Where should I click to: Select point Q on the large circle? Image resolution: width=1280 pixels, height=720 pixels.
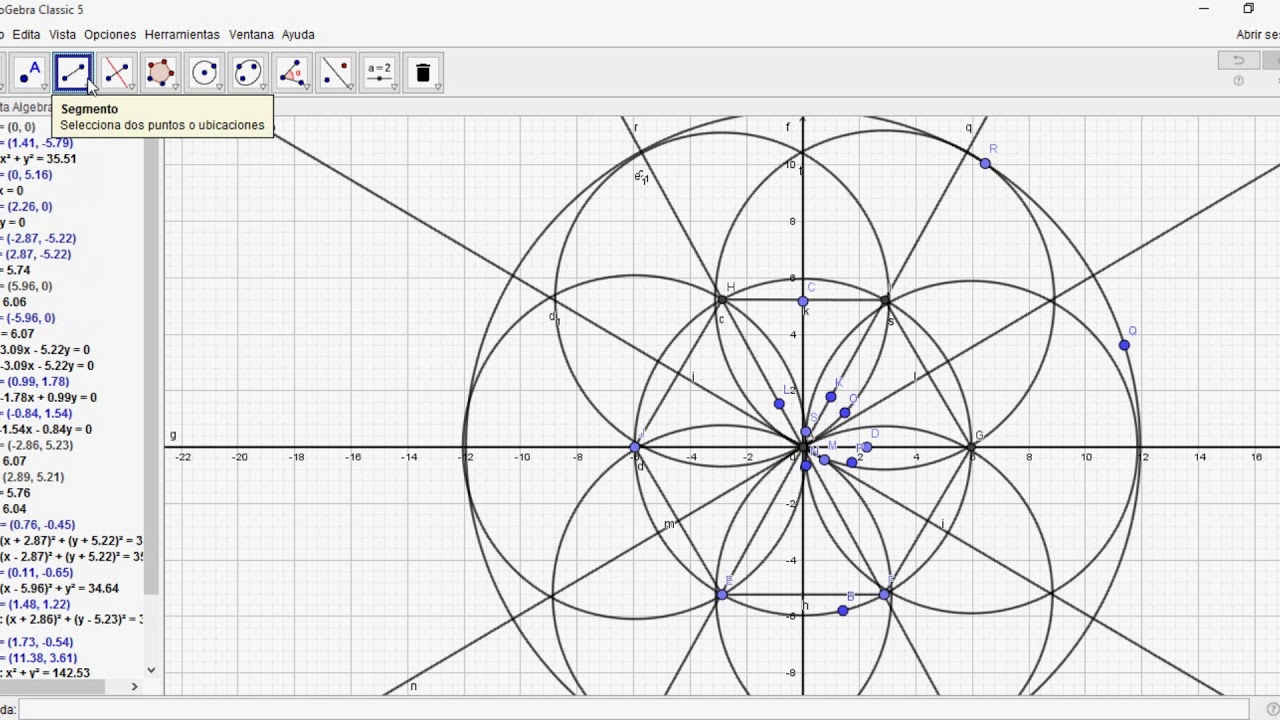pos(1124,345)
